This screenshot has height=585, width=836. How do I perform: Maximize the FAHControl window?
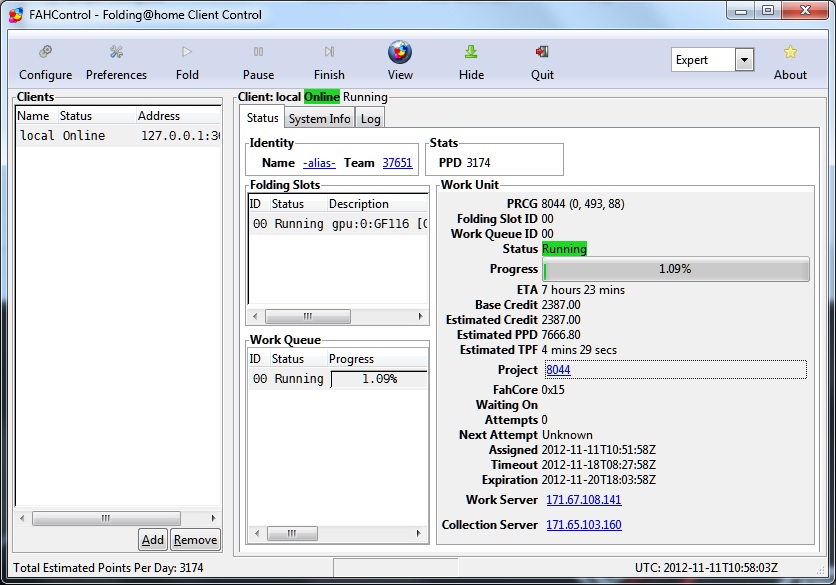click(768, 11)
